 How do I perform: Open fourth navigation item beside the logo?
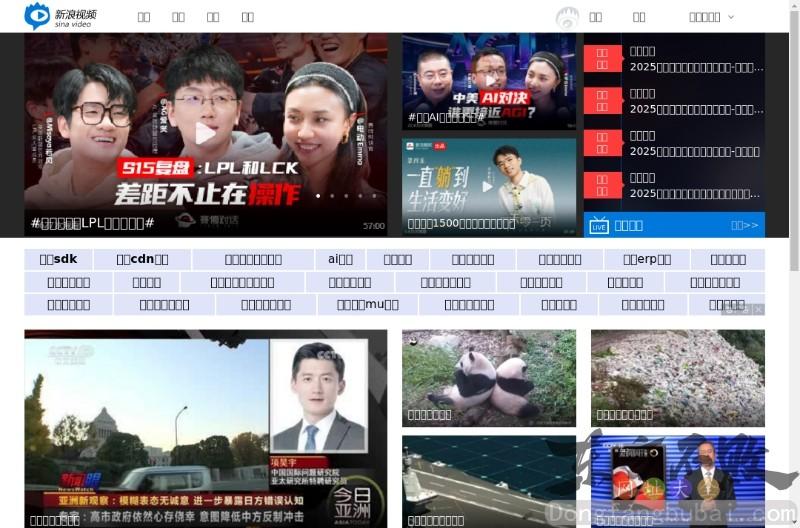pos(248,17)
